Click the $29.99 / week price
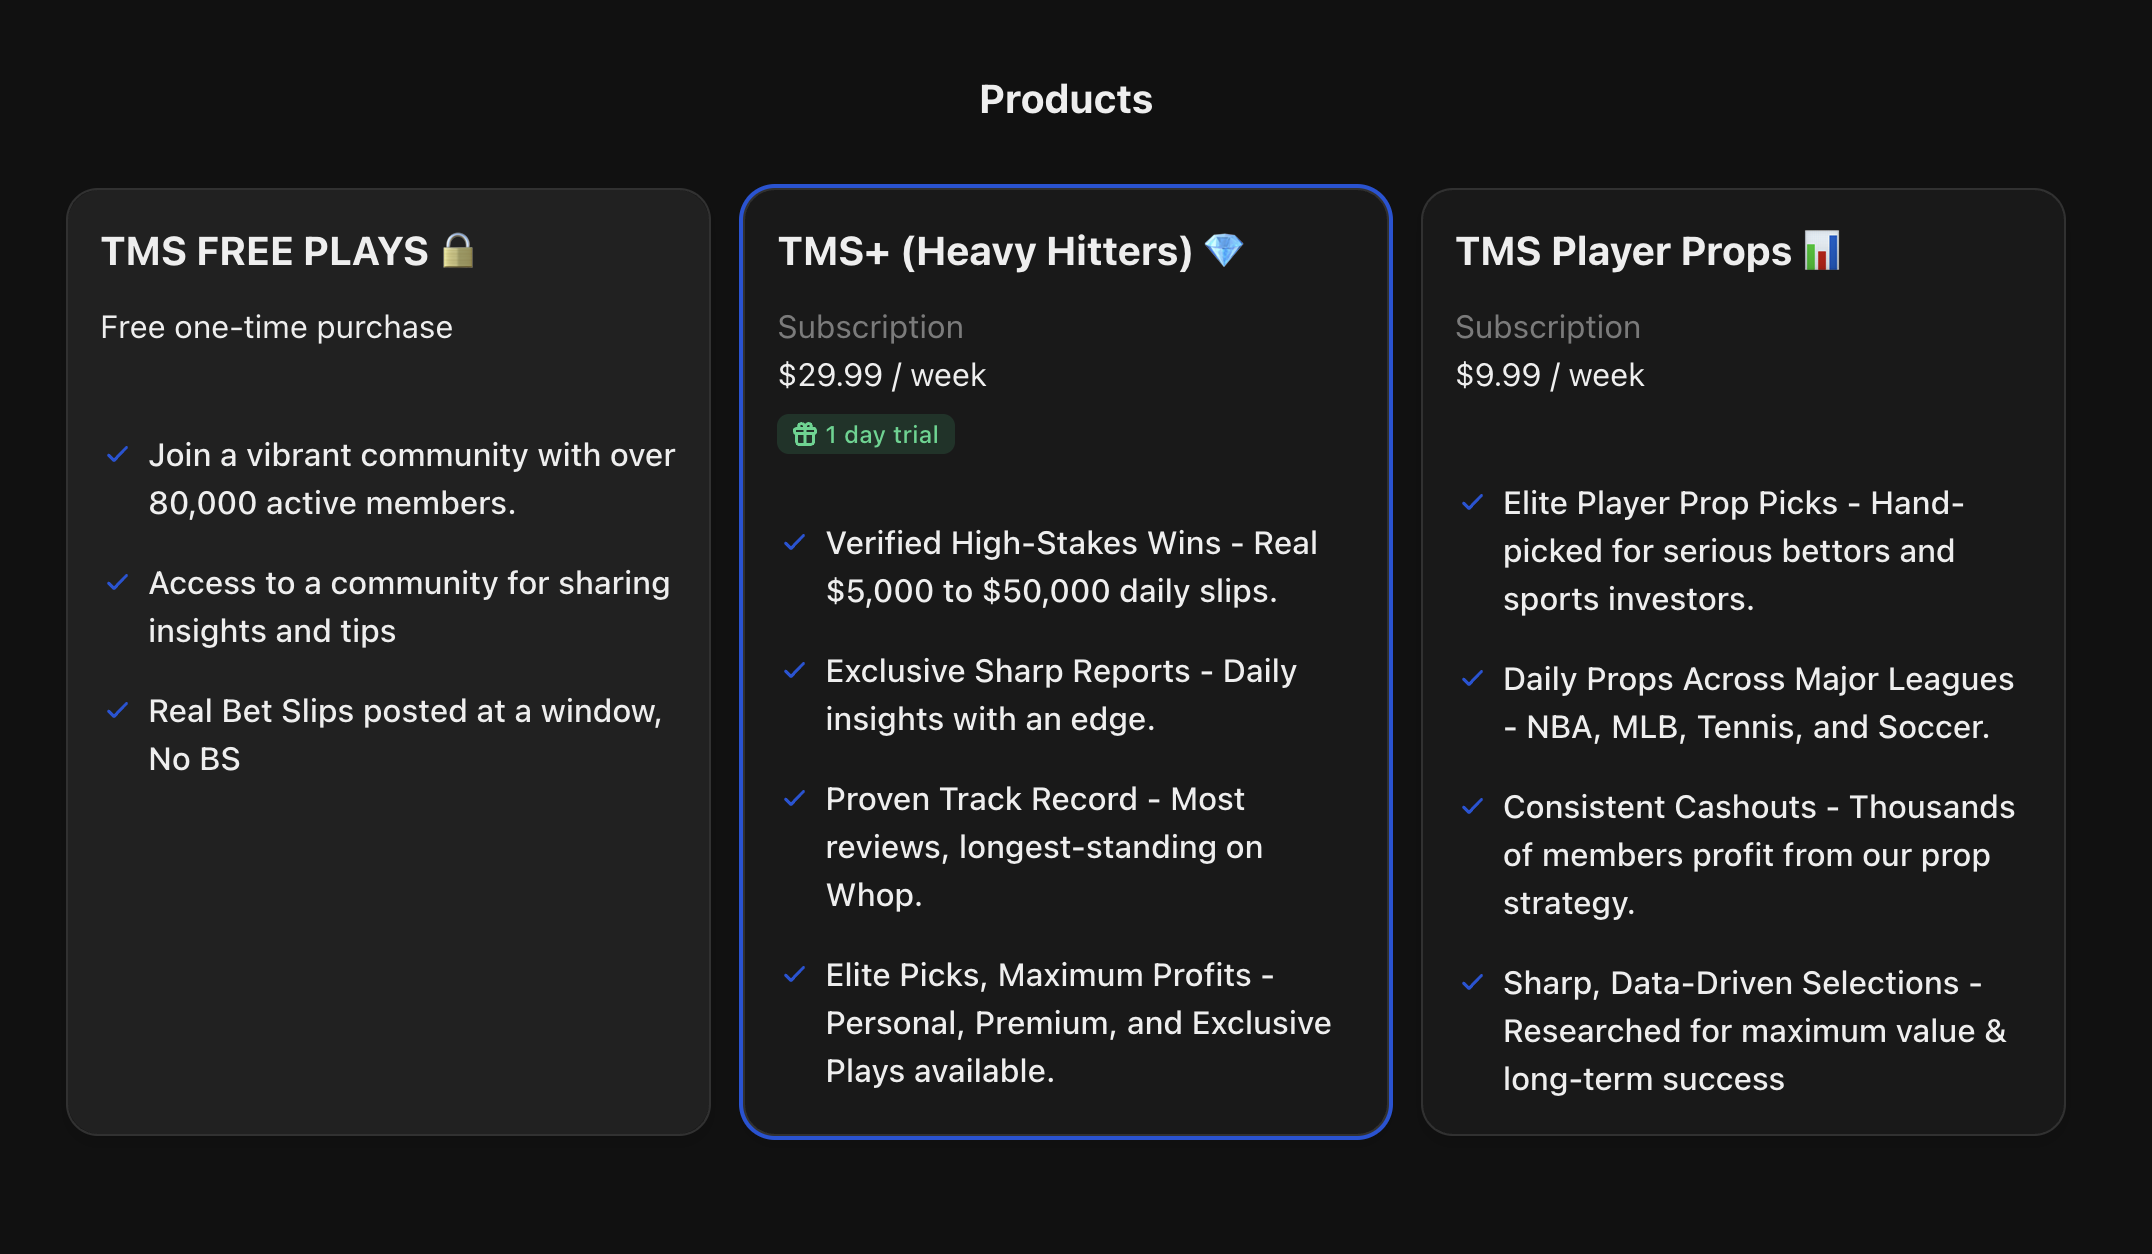Image resolution: width=2152 pixels, height=1254 pixels. (882, 375)
